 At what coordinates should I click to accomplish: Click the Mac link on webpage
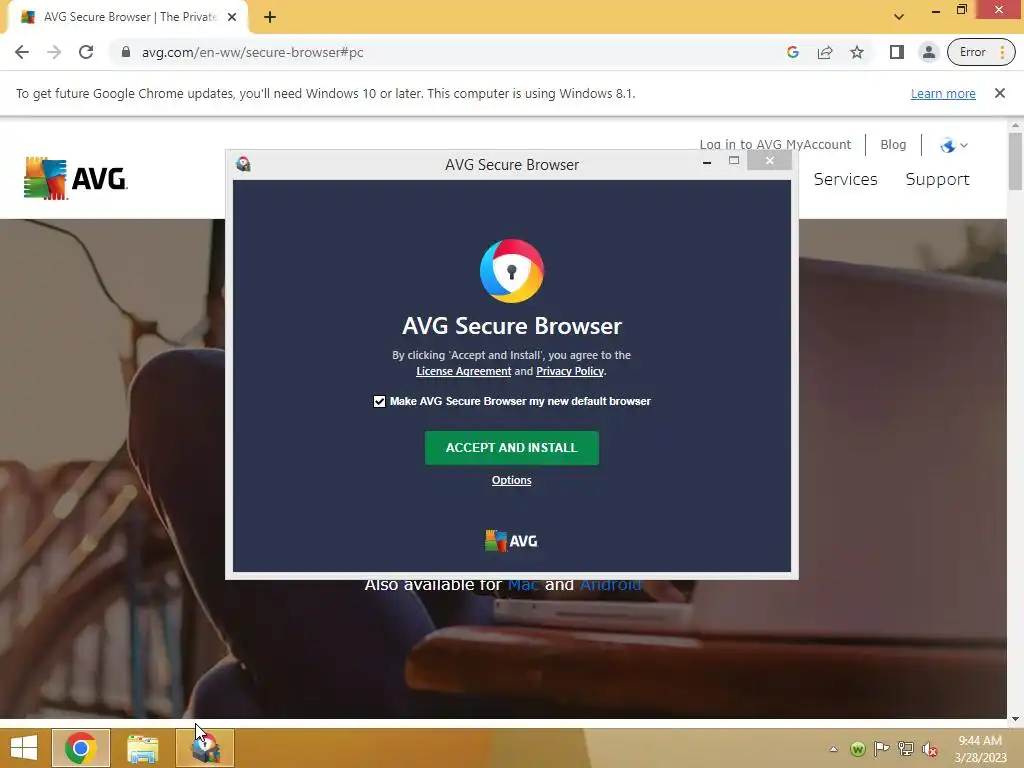523,584
